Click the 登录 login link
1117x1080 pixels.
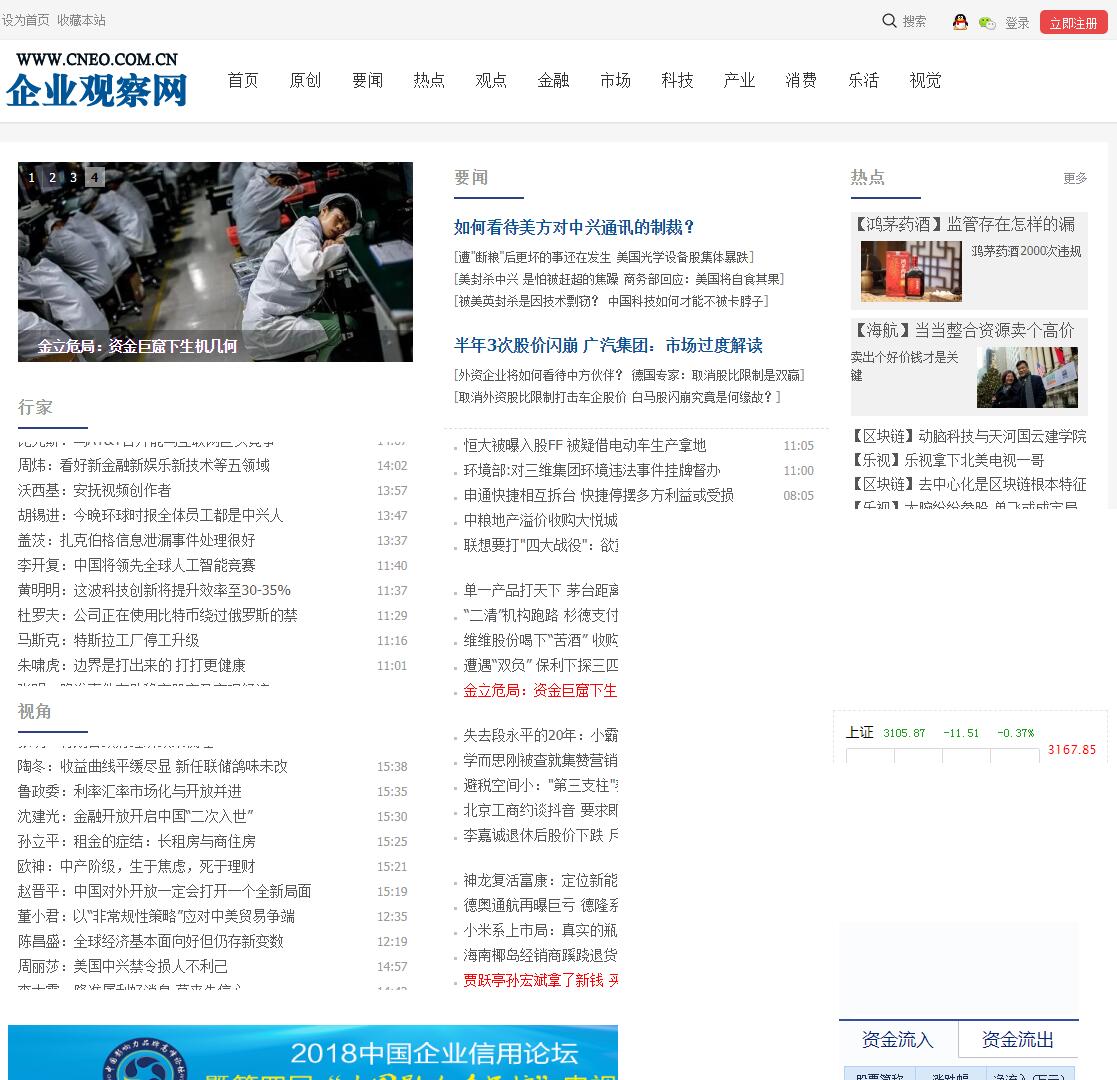(x=1017, y=23)
